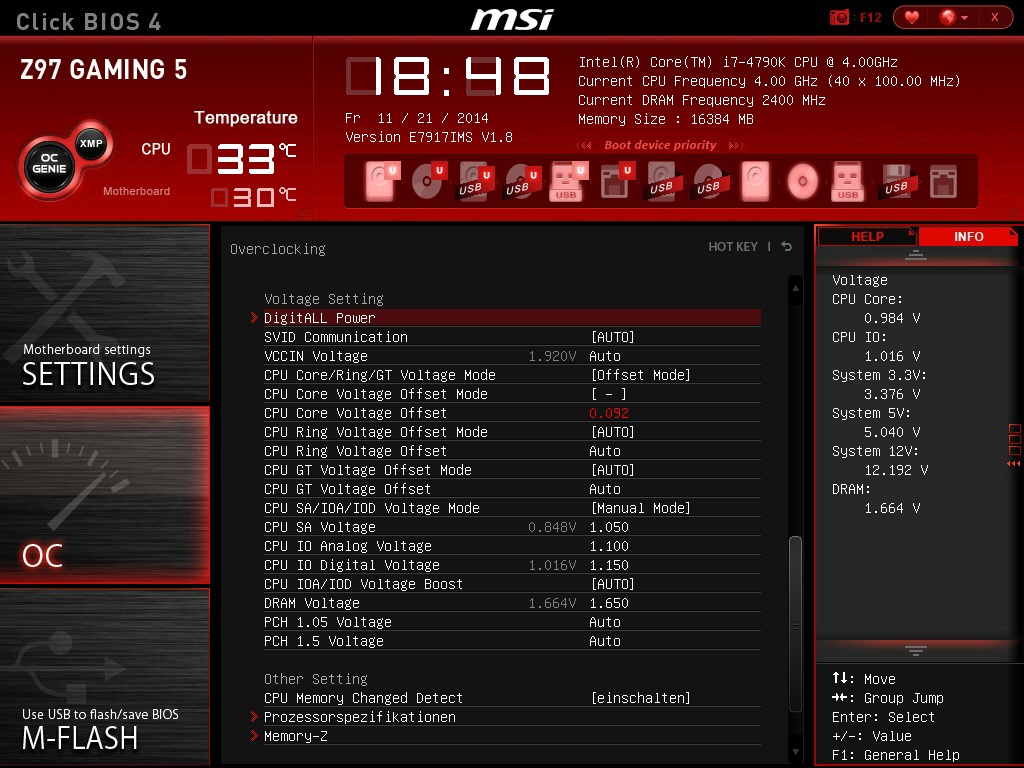Select the UEFI USB key boot icon
The width and height of the screenshot is (1024, 768).
click(x=569, y=181)
